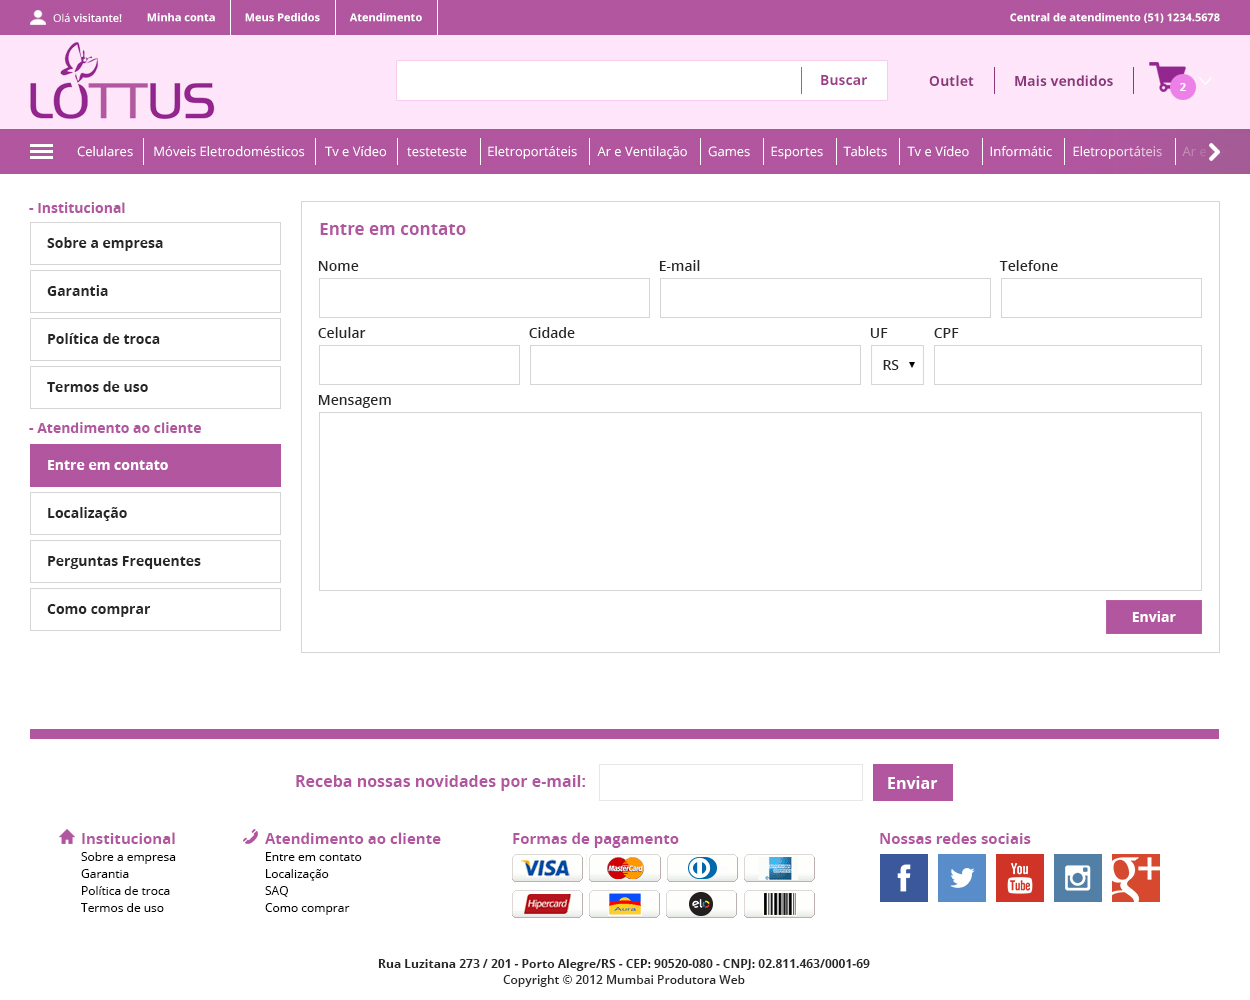Click the Google Plus icon
This screenshot has height=1000, width=1250.
(x=1135, y=878)
